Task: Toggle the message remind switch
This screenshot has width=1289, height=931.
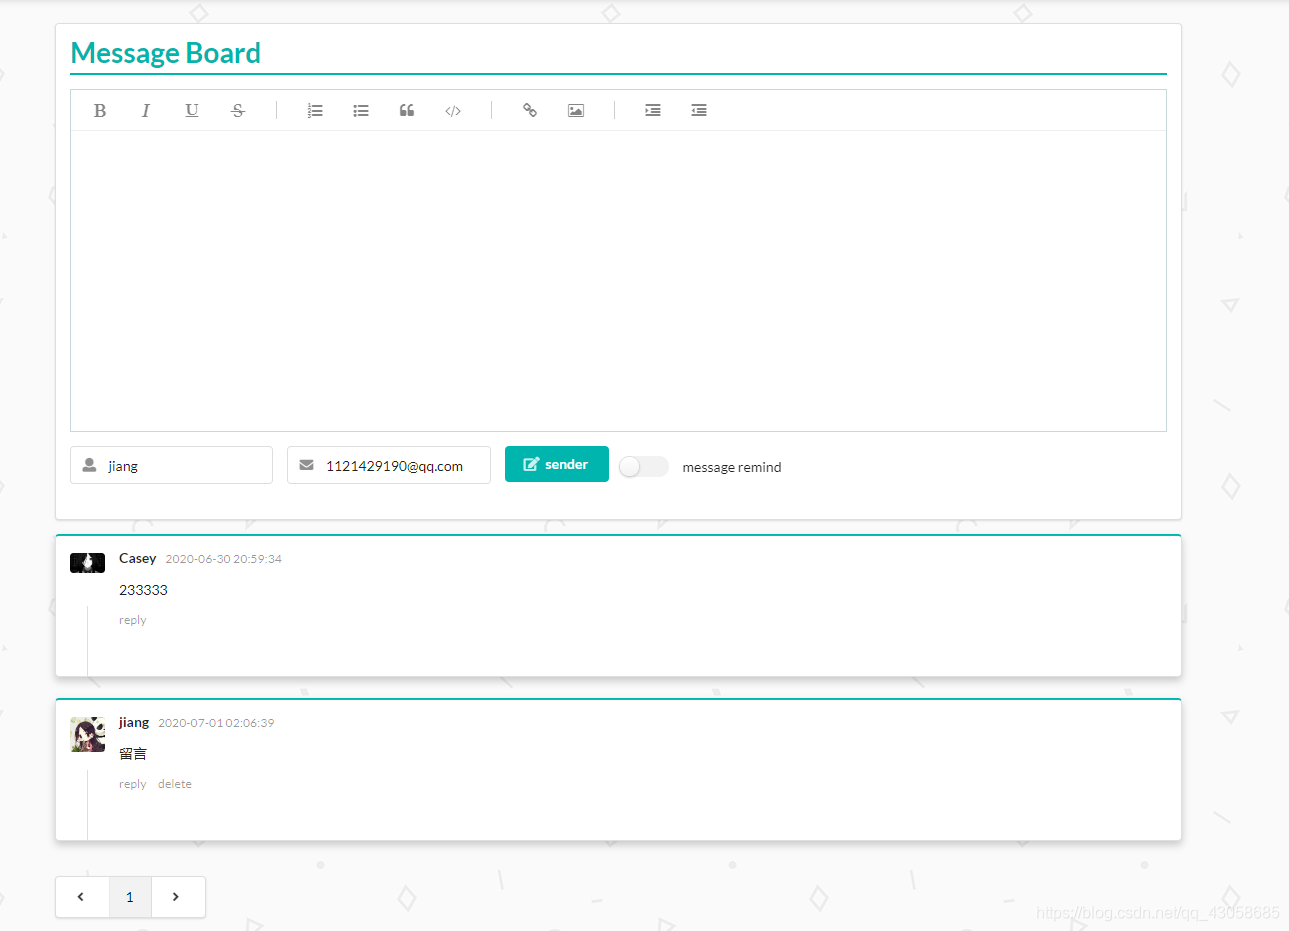Action: click(644, 467)
